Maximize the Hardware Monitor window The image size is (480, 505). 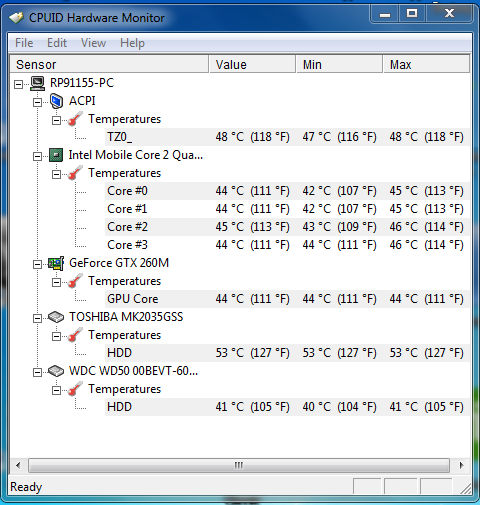click(412, 14)
